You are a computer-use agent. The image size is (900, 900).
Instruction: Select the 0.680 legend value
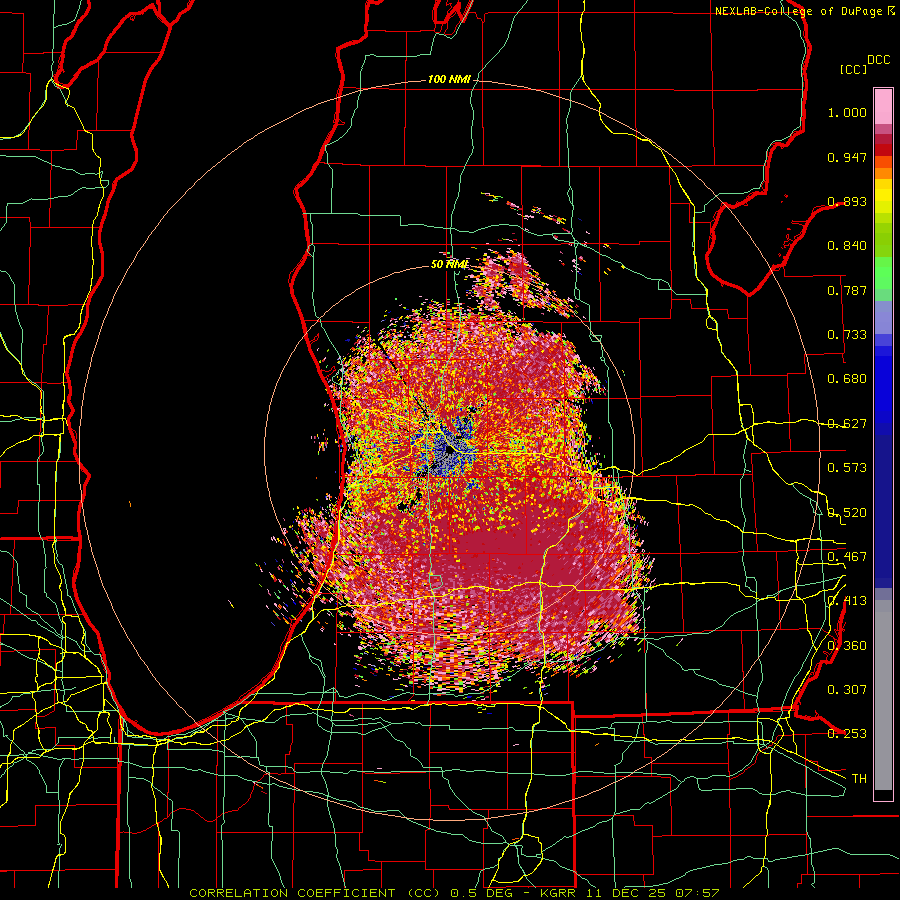point(847,379)
